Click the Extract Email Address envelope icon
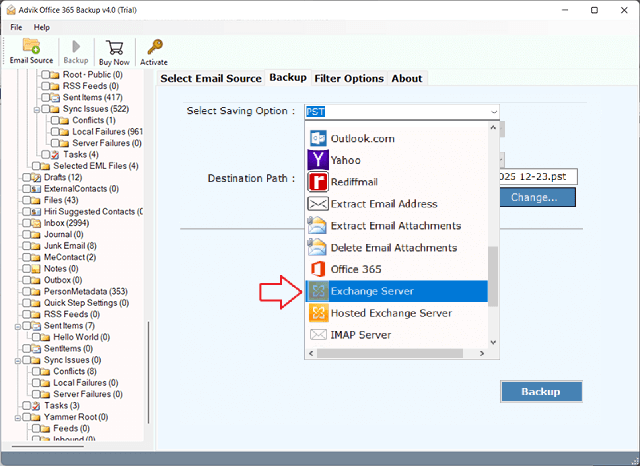640x466 pixels. [x=318, y=204]
